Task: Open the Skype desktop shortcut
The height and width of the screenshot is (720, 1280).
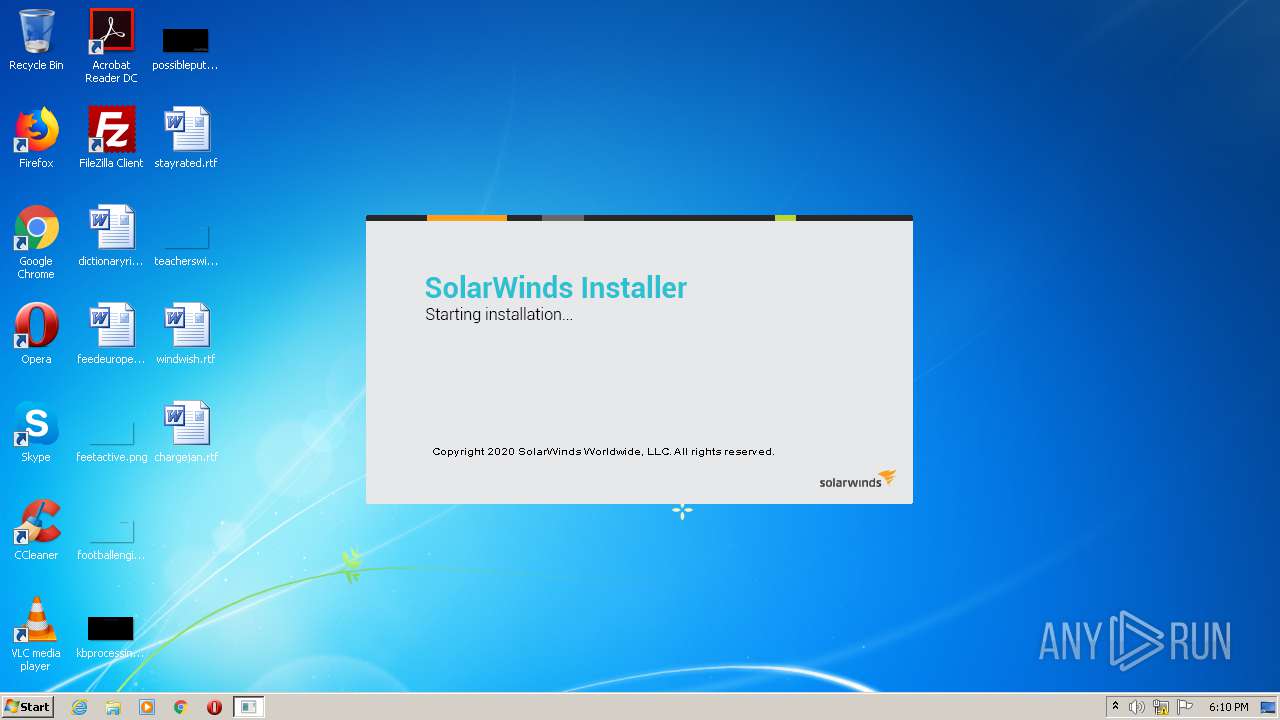Action: [x=36, y=432]
